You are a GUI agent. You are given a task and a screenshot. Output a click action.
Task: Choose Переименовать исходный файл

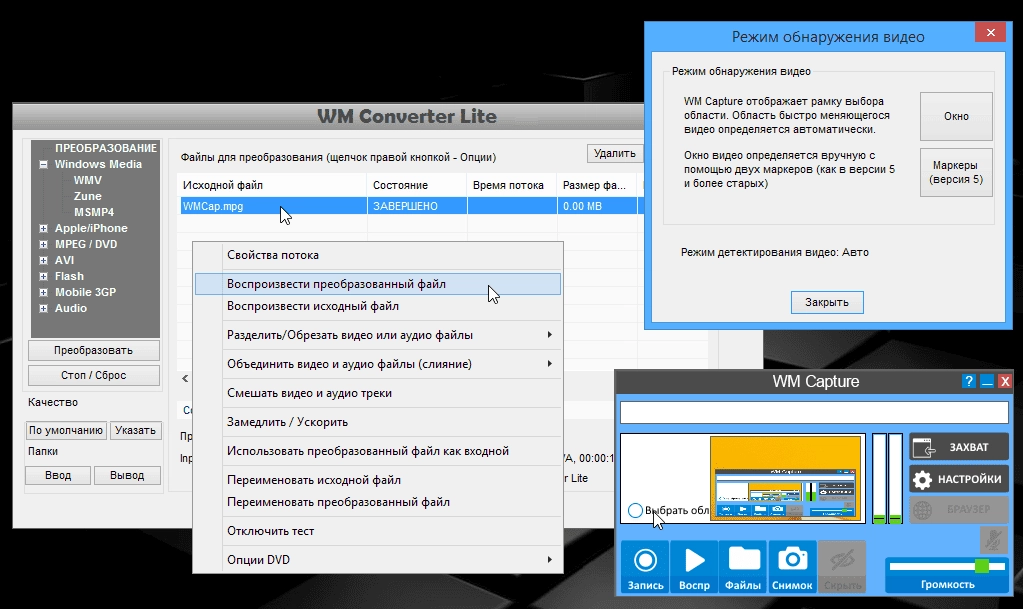(378, 480)
